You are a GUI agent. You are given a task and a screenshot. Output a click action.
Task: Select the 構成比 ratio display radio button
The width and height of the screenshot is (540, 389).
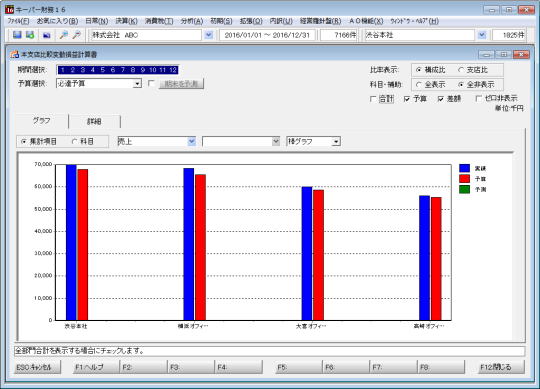(x=418, y=70)
